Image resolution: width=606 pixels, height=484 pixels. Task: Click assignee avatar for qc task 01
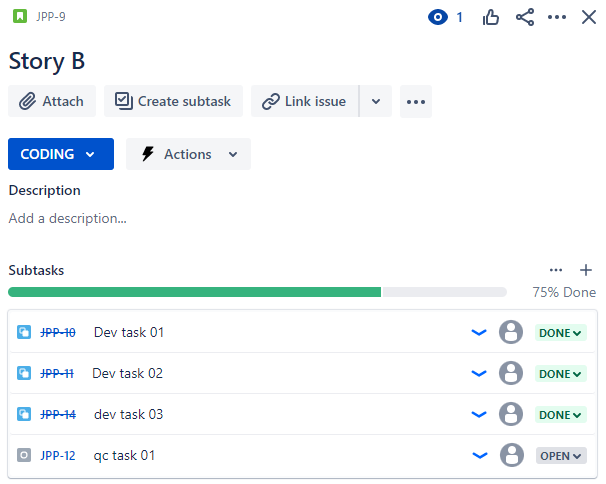pyautogui.click(x=512, y=455)
